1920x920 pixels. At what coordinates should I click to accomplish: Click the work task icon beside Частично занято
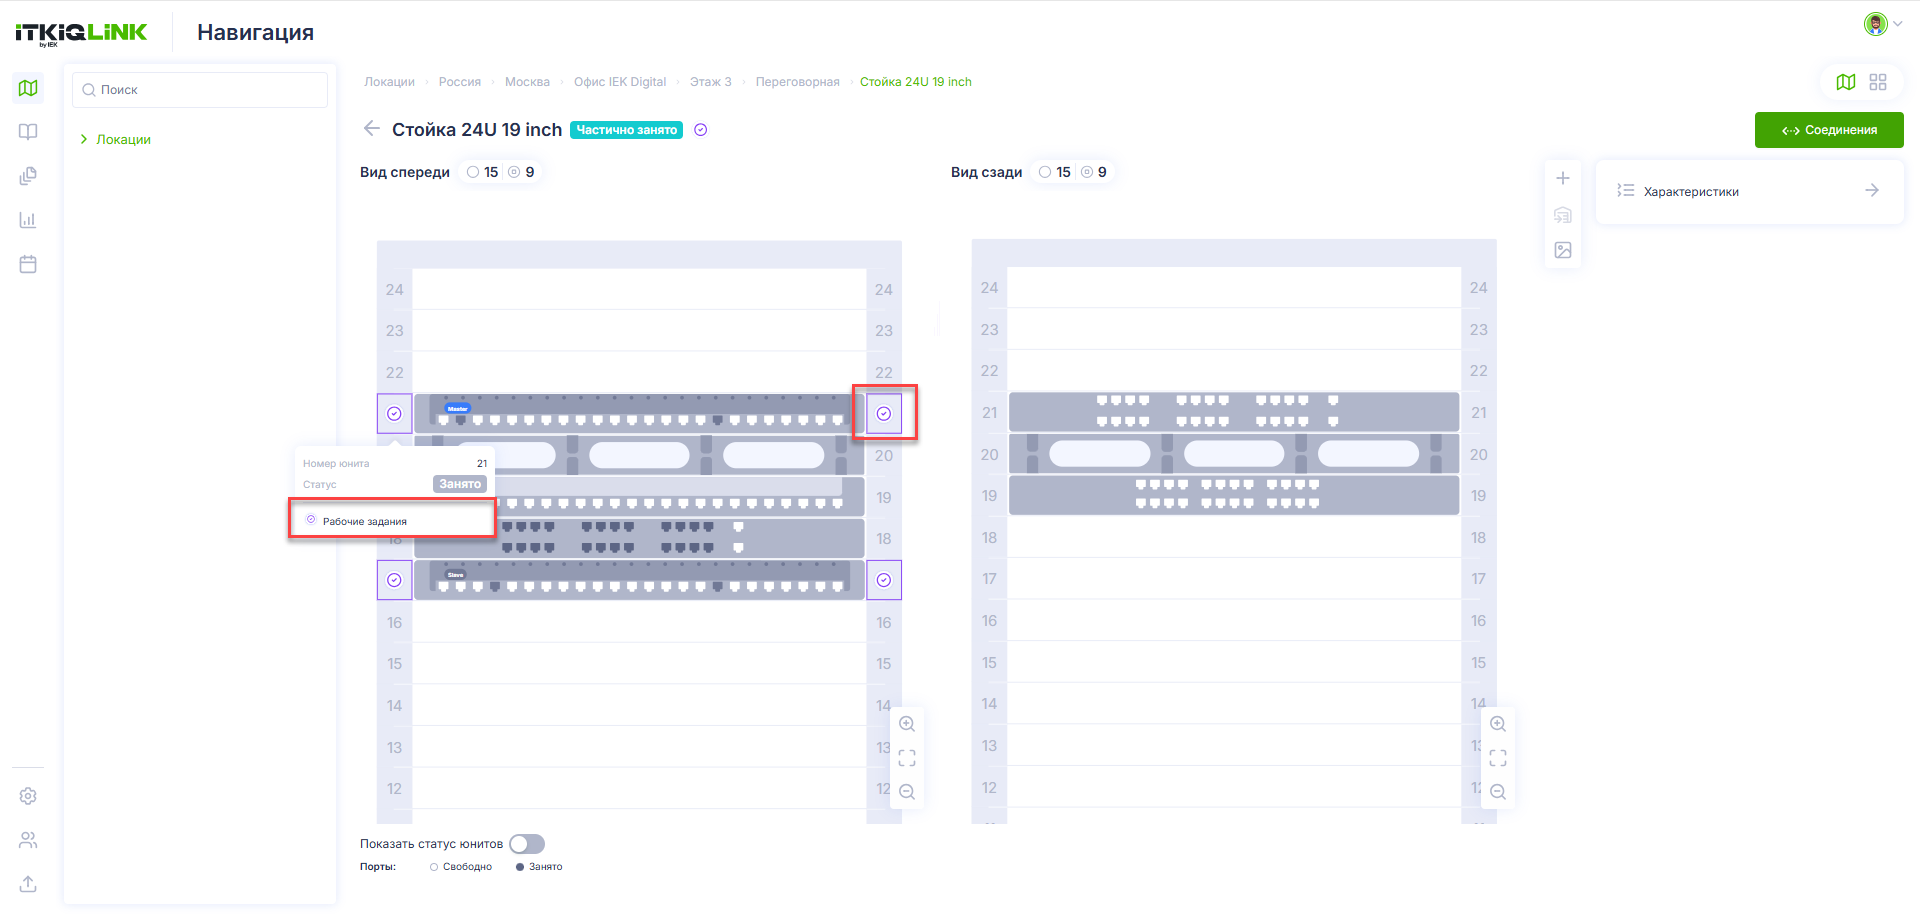coord(701,130)
